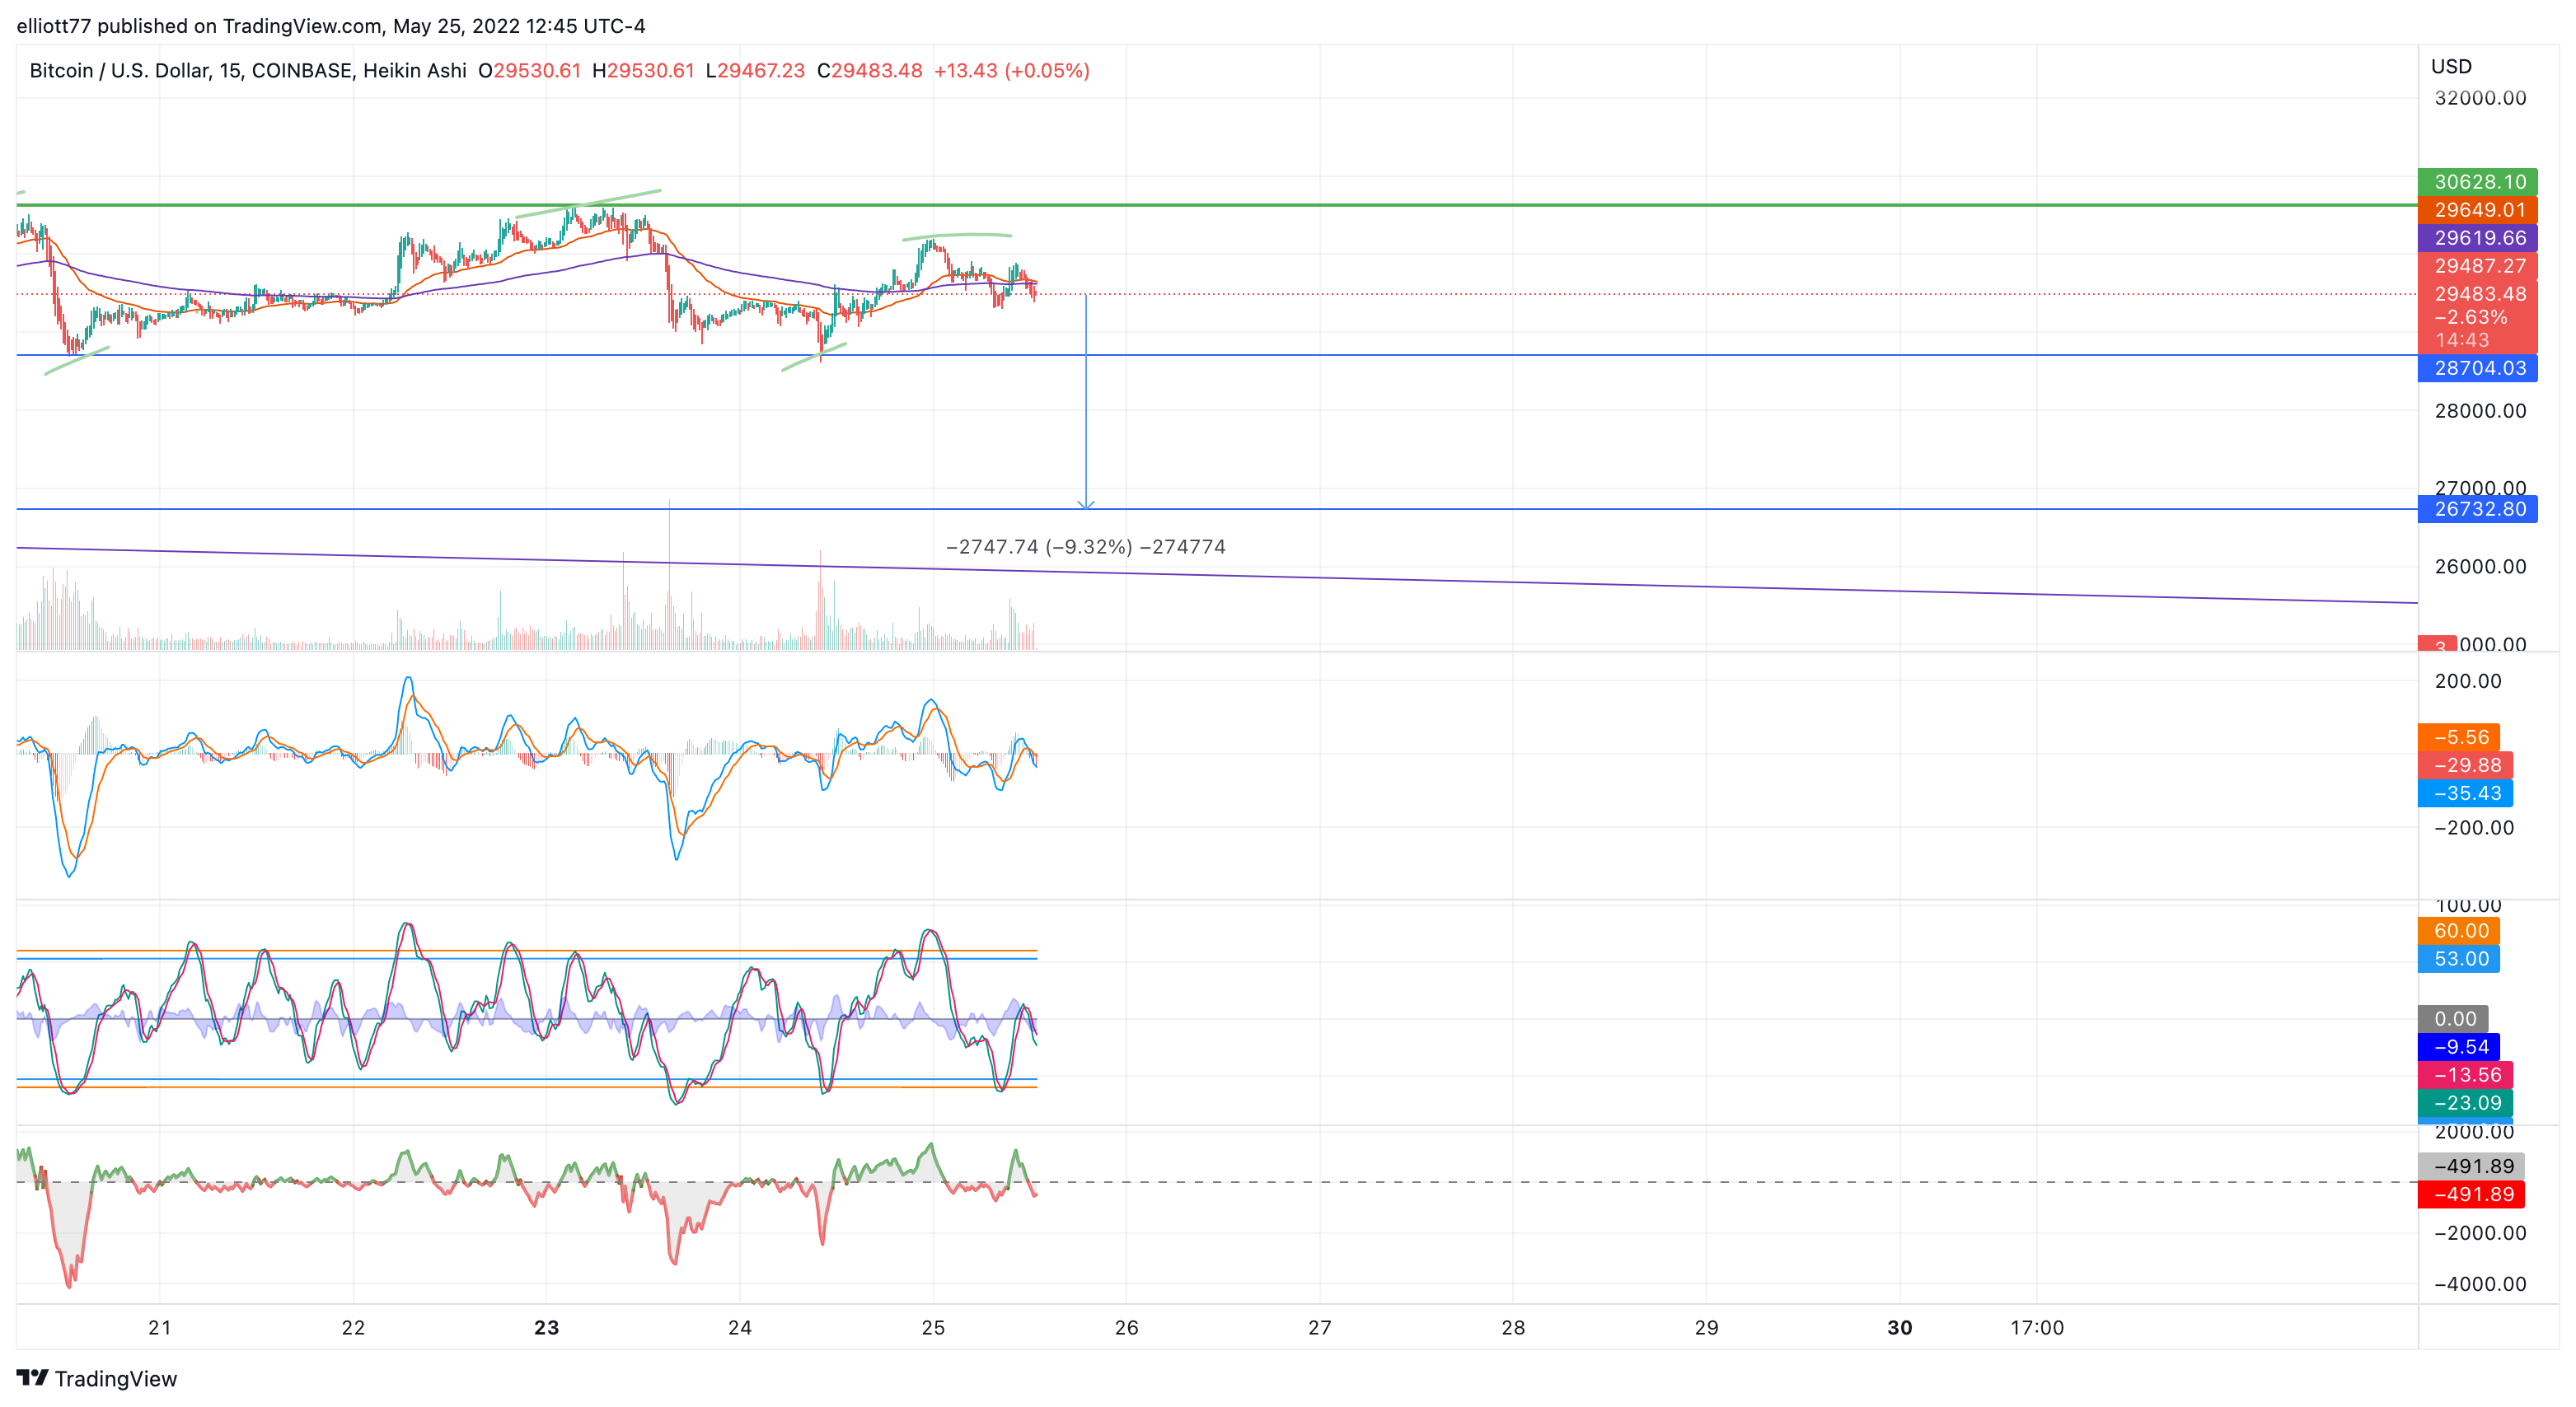
Task: Click the Open value O29530.61
Action: pos(529,71)
